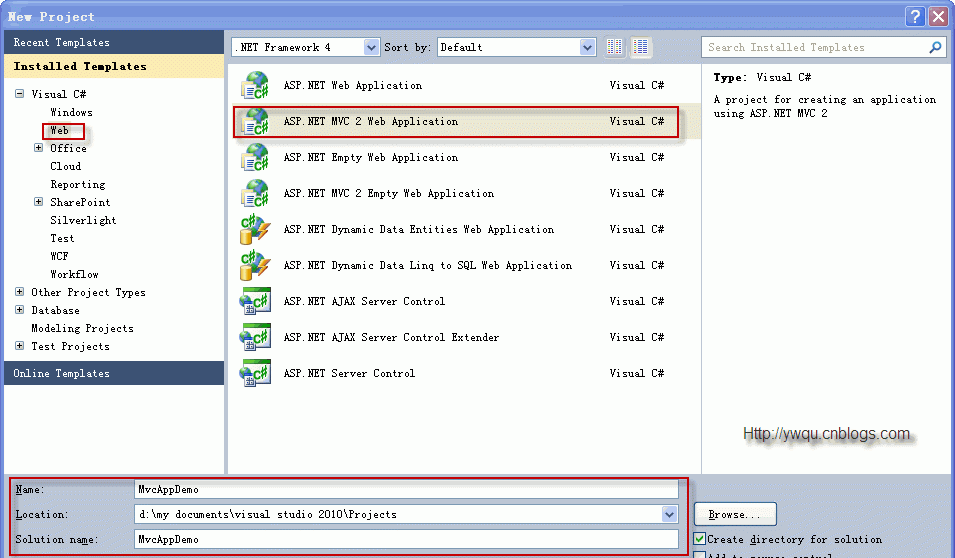Toggle Create directory for solution checkbox

[700, 539]
